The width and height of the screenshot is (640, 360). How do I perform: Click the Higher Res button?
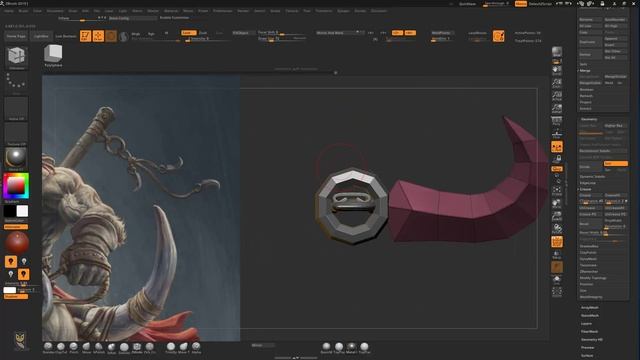(x=616, y=126)
